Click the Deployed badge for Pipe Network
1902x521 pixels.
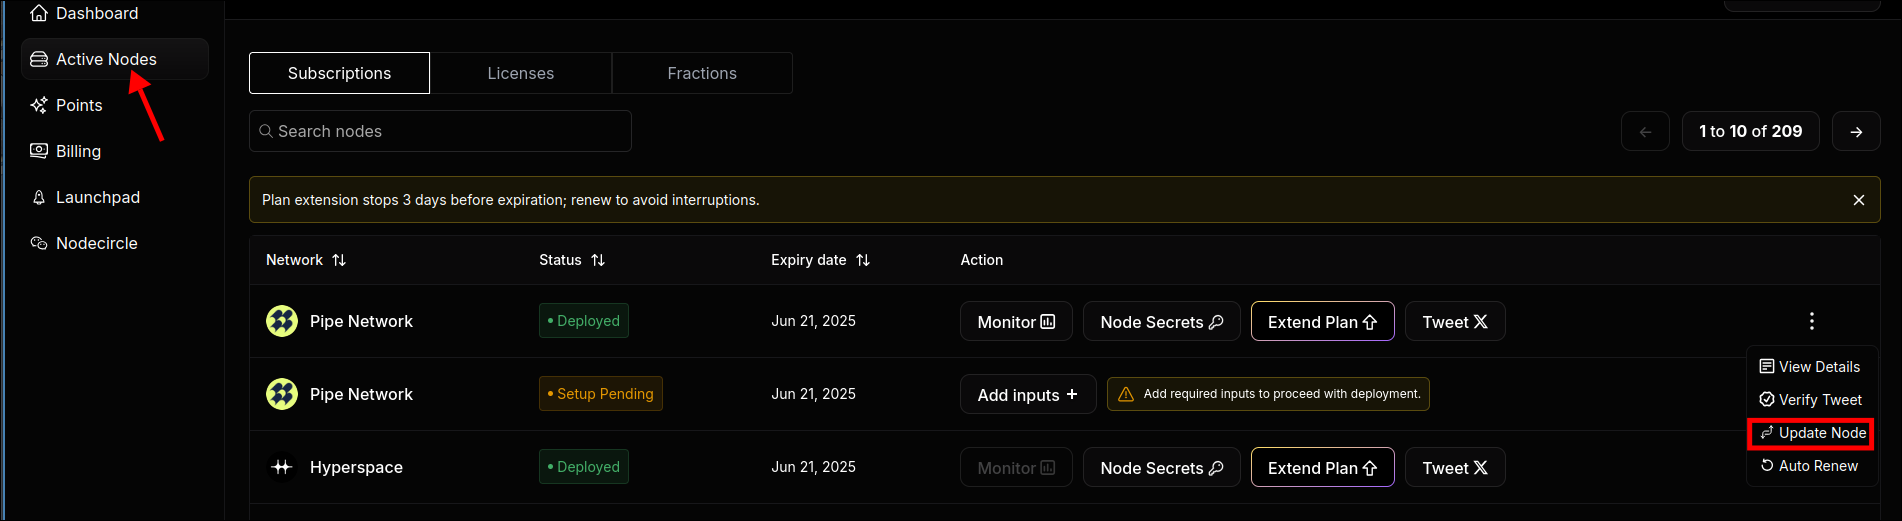584,321
